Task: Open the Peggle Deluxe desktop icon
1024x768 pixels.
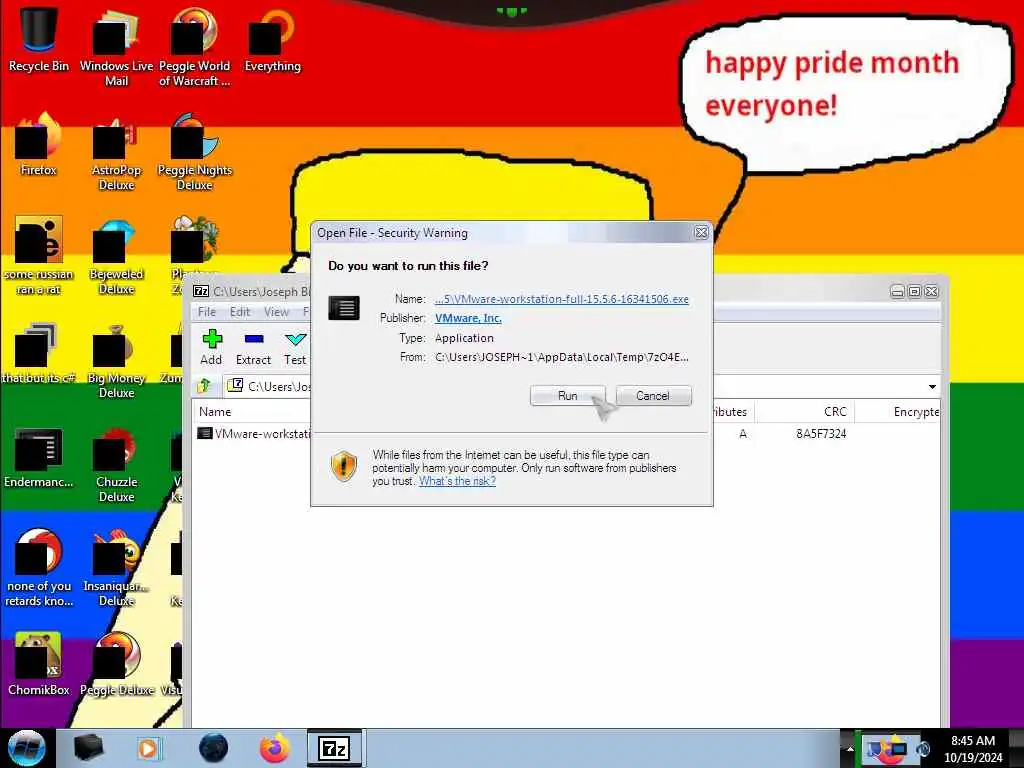Action: [x=116, y=665]
